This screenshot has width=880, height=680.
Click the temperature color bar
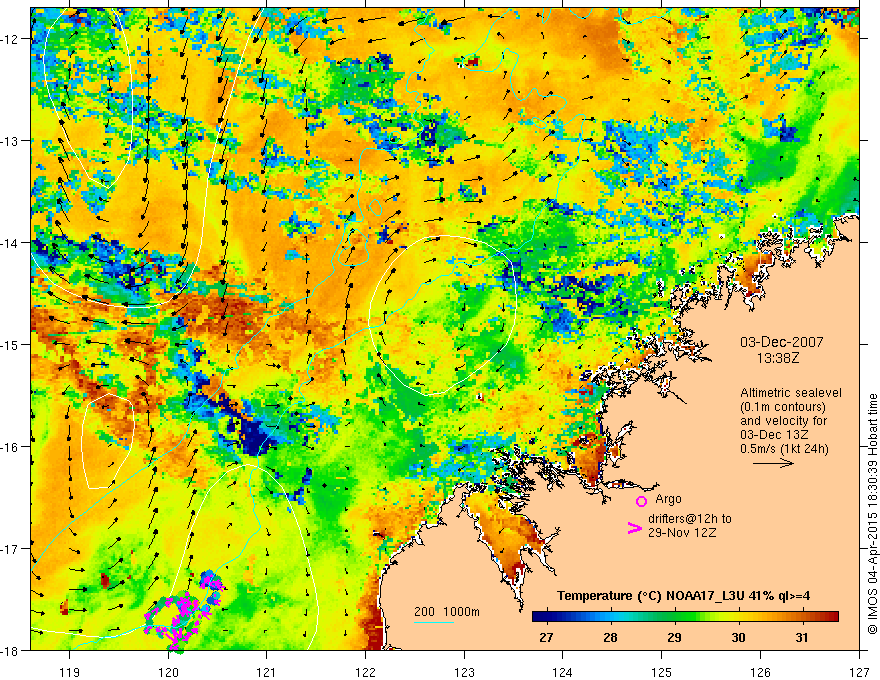coord(685,617)
